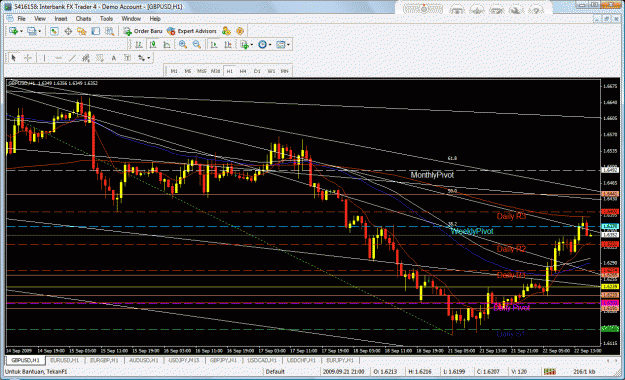Image resolution: width=625 pixels, height=380 pixels.
Task: Select the Text (A) tool
Action: [x=114, y=58]
